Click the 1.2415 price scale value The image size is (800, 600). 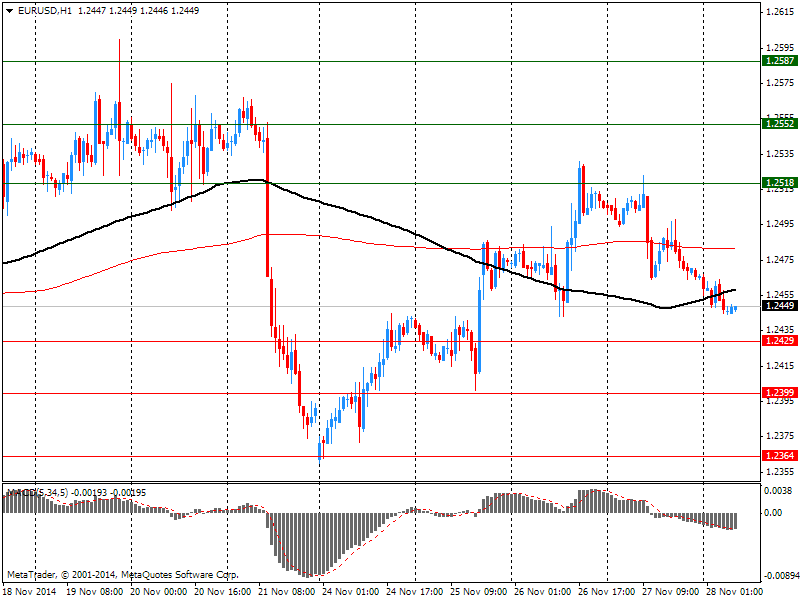(781, 366)
